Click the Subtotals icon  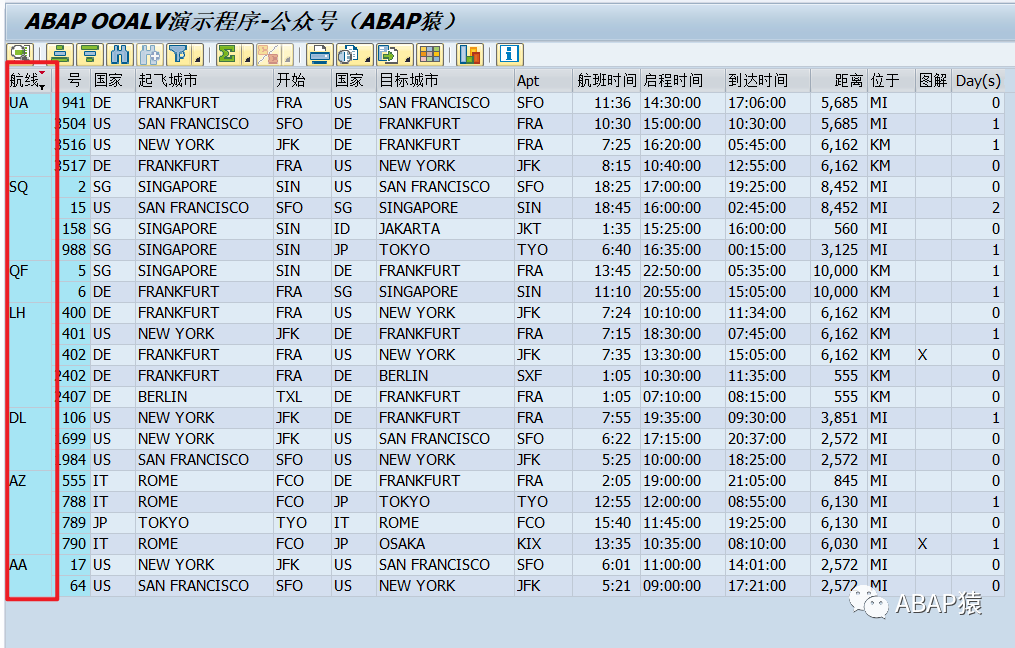pos(268,54)
